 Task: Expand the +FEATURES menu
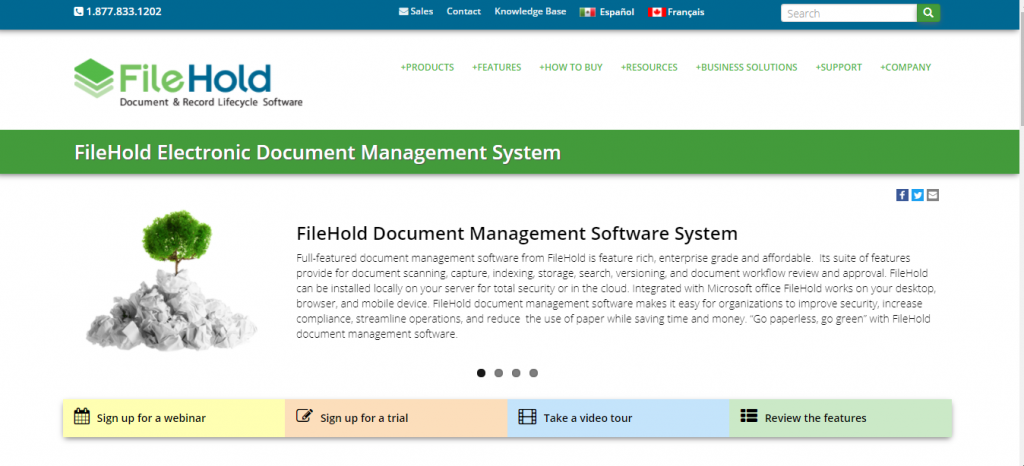click(x=496, y=67)
